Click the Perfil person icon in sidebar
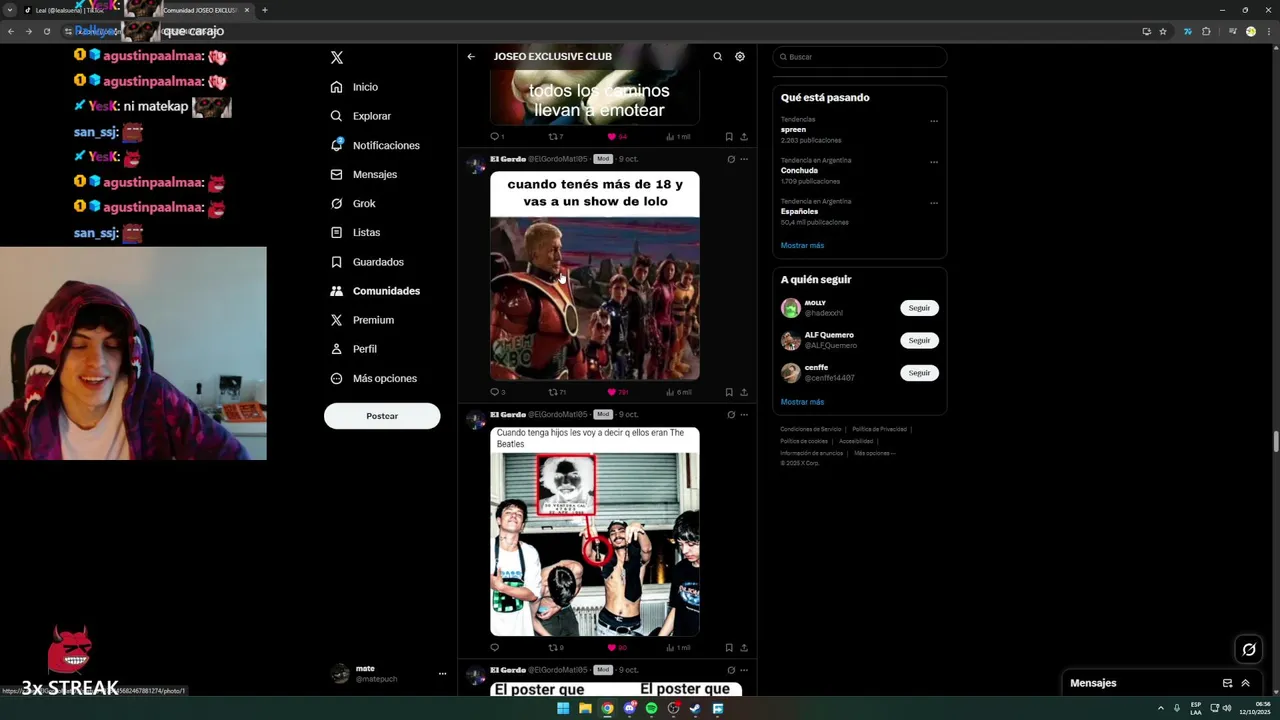 click(x=337, y=349)
